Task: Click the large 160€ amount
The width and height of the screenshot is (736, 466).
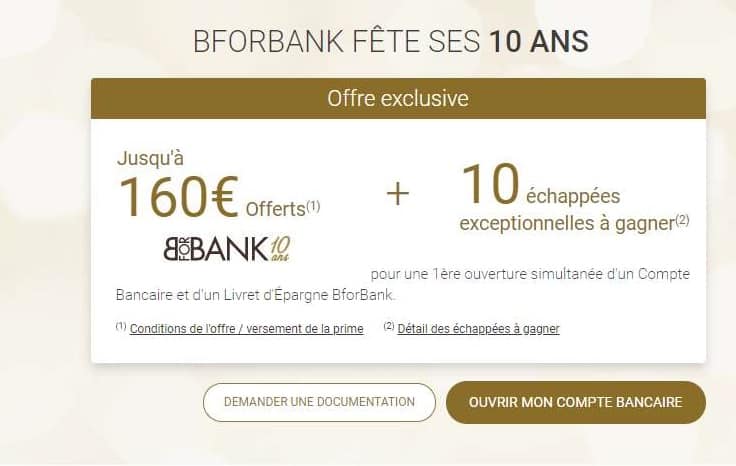Action: (x=179, y=198)
